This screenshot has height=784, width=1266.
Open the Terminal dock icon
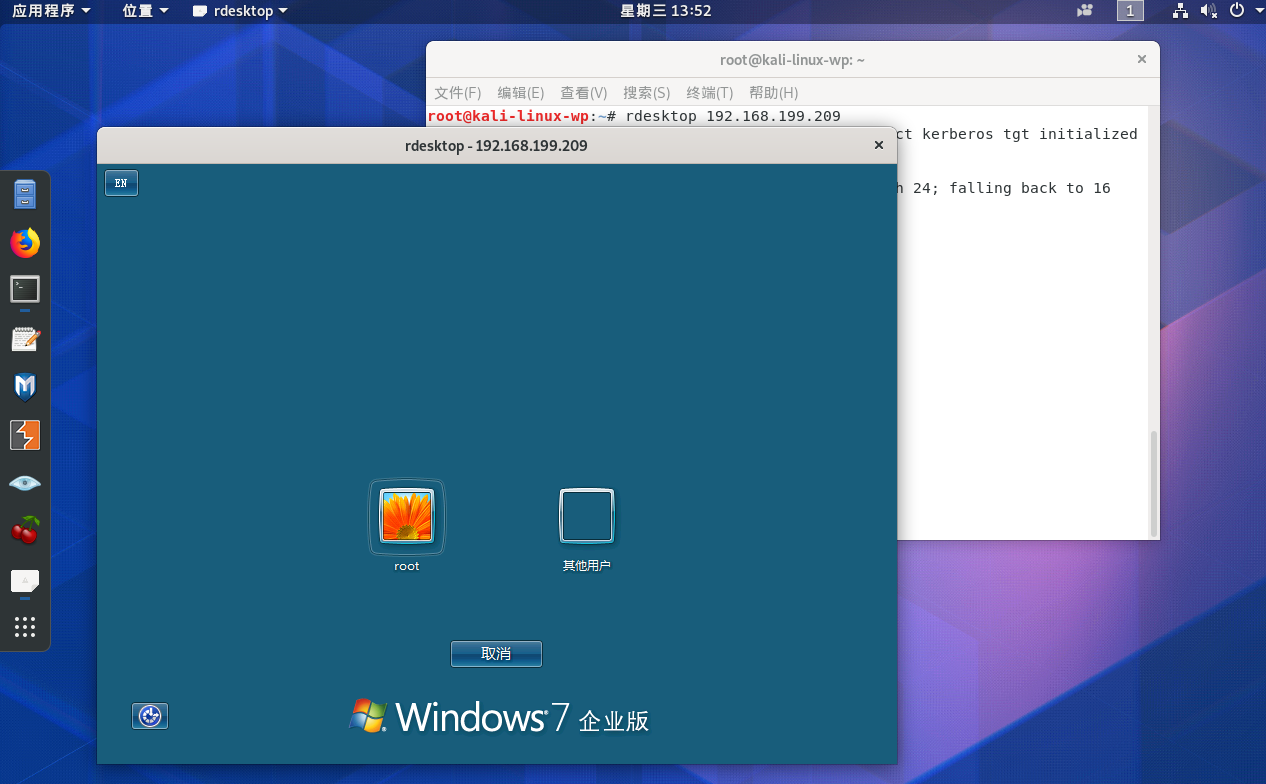pos(25,290)
